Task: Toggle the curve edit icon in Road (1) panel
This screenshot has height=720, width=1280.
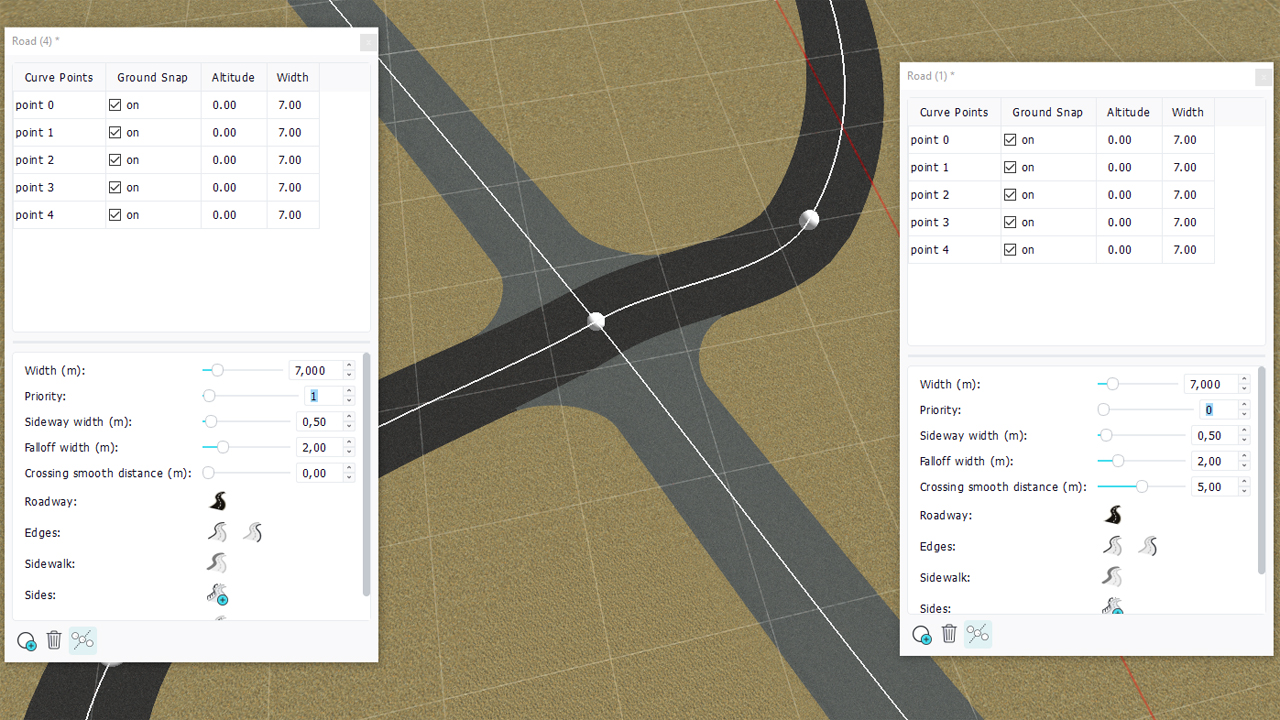Action: coord(977,634)
